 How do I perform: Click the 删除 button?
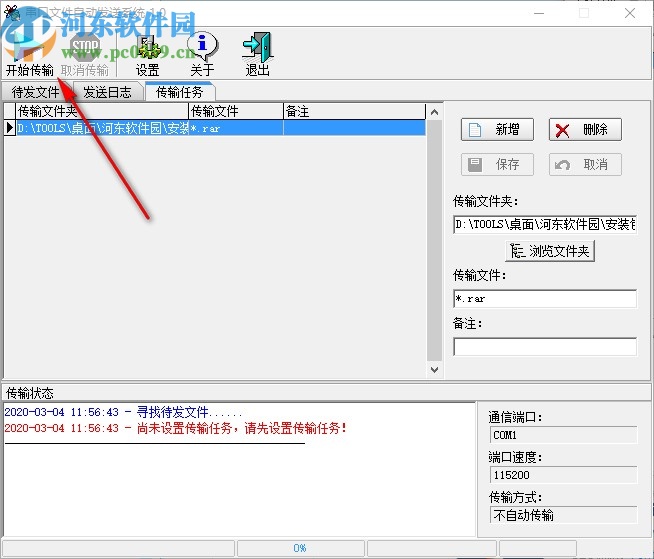[x=585, y=130]
